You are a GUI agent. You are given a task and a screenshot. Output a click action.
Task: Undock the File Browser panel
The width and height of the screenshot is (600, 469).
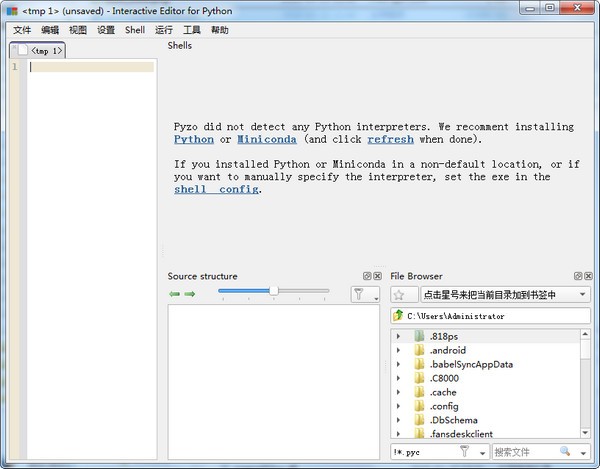pos(579,276)
